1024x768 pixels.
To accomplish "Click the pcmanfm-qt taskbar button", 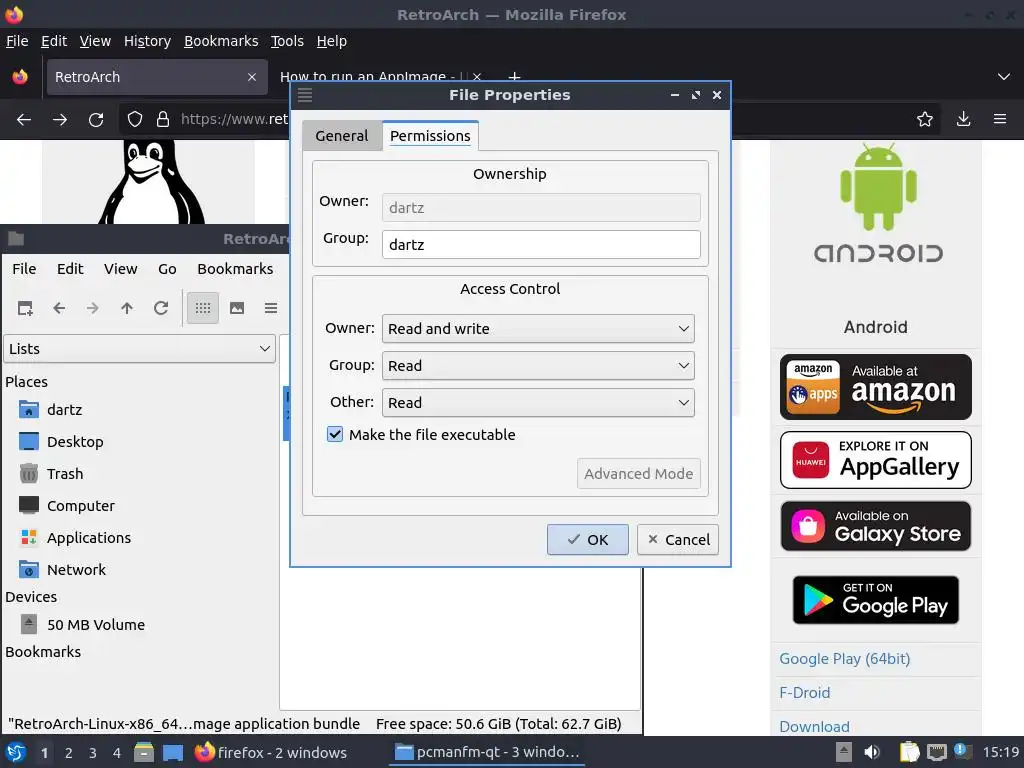I will click(488, 752).
